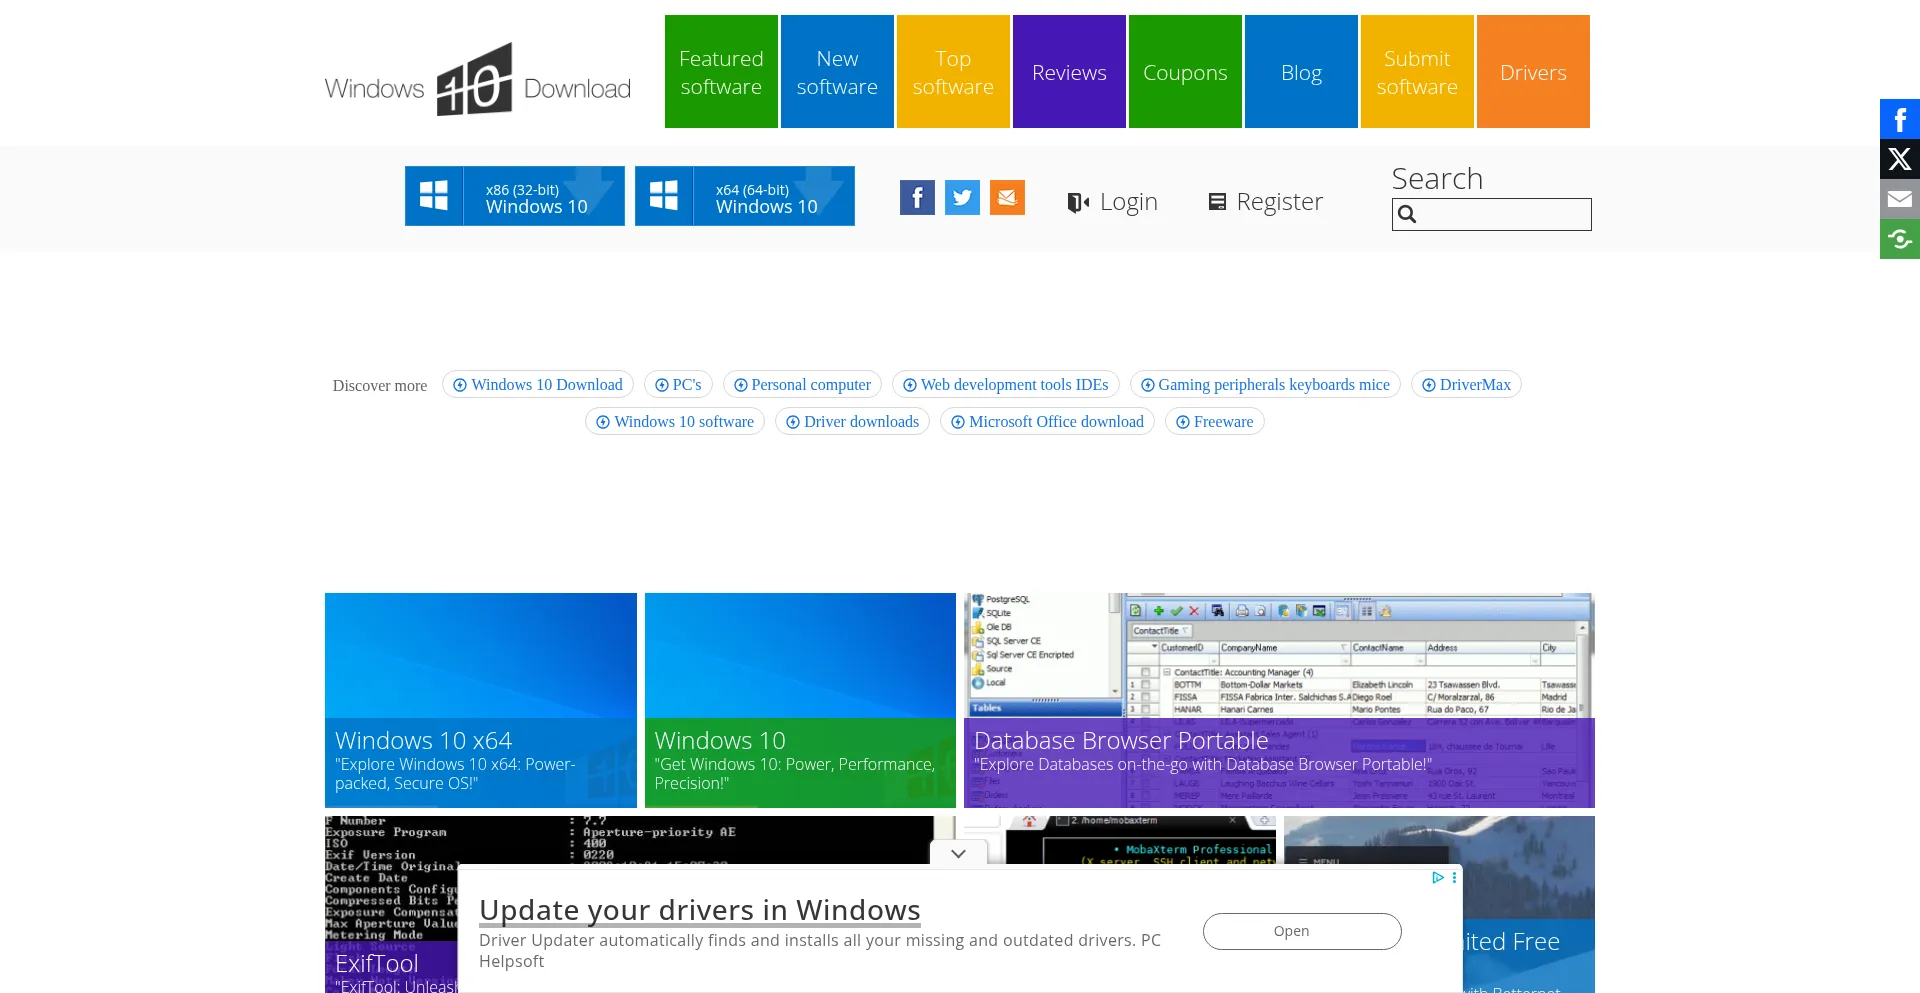Go to the Drivers menu tile

(1533, 72)
